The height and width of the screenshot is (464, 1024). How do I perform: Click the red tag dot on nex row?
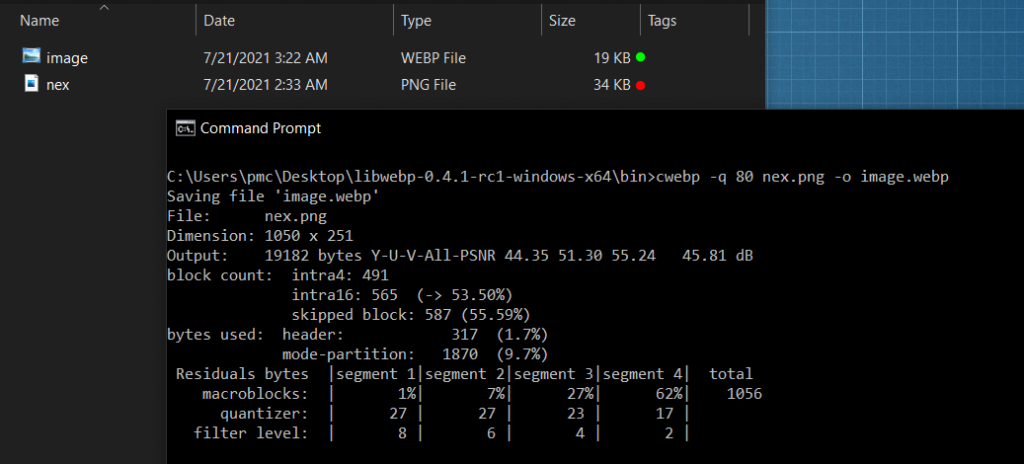pyautogui.click(x=640, y=86)
